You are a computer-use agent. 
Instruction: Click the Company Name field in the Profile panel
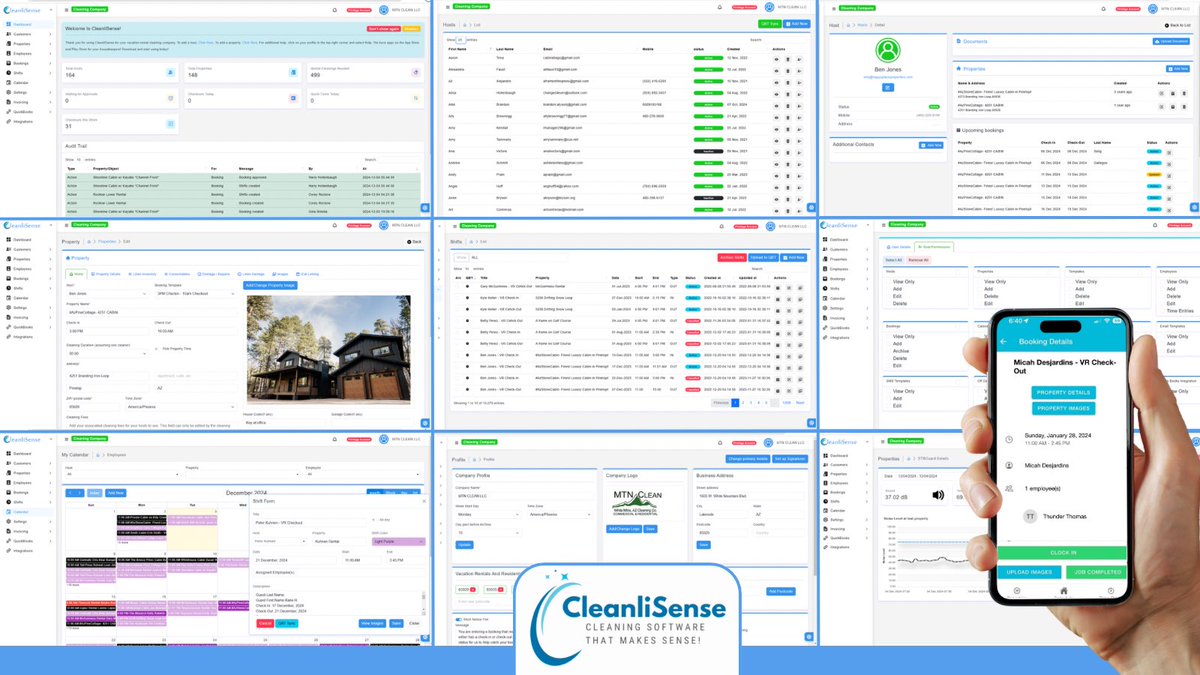point(524,496)
